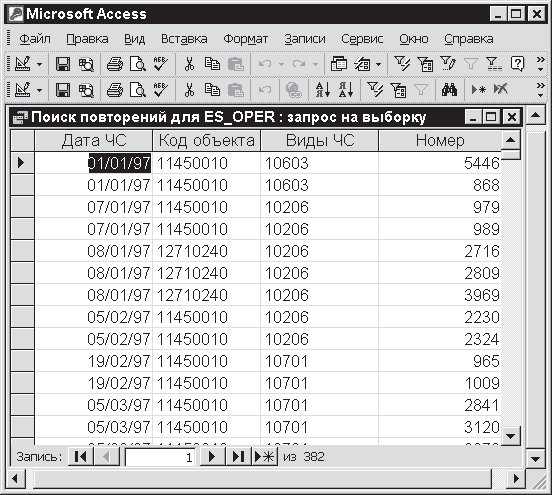Jump to the last record button
This screenshot has height=495, width=552.
(x=238, y=457)
